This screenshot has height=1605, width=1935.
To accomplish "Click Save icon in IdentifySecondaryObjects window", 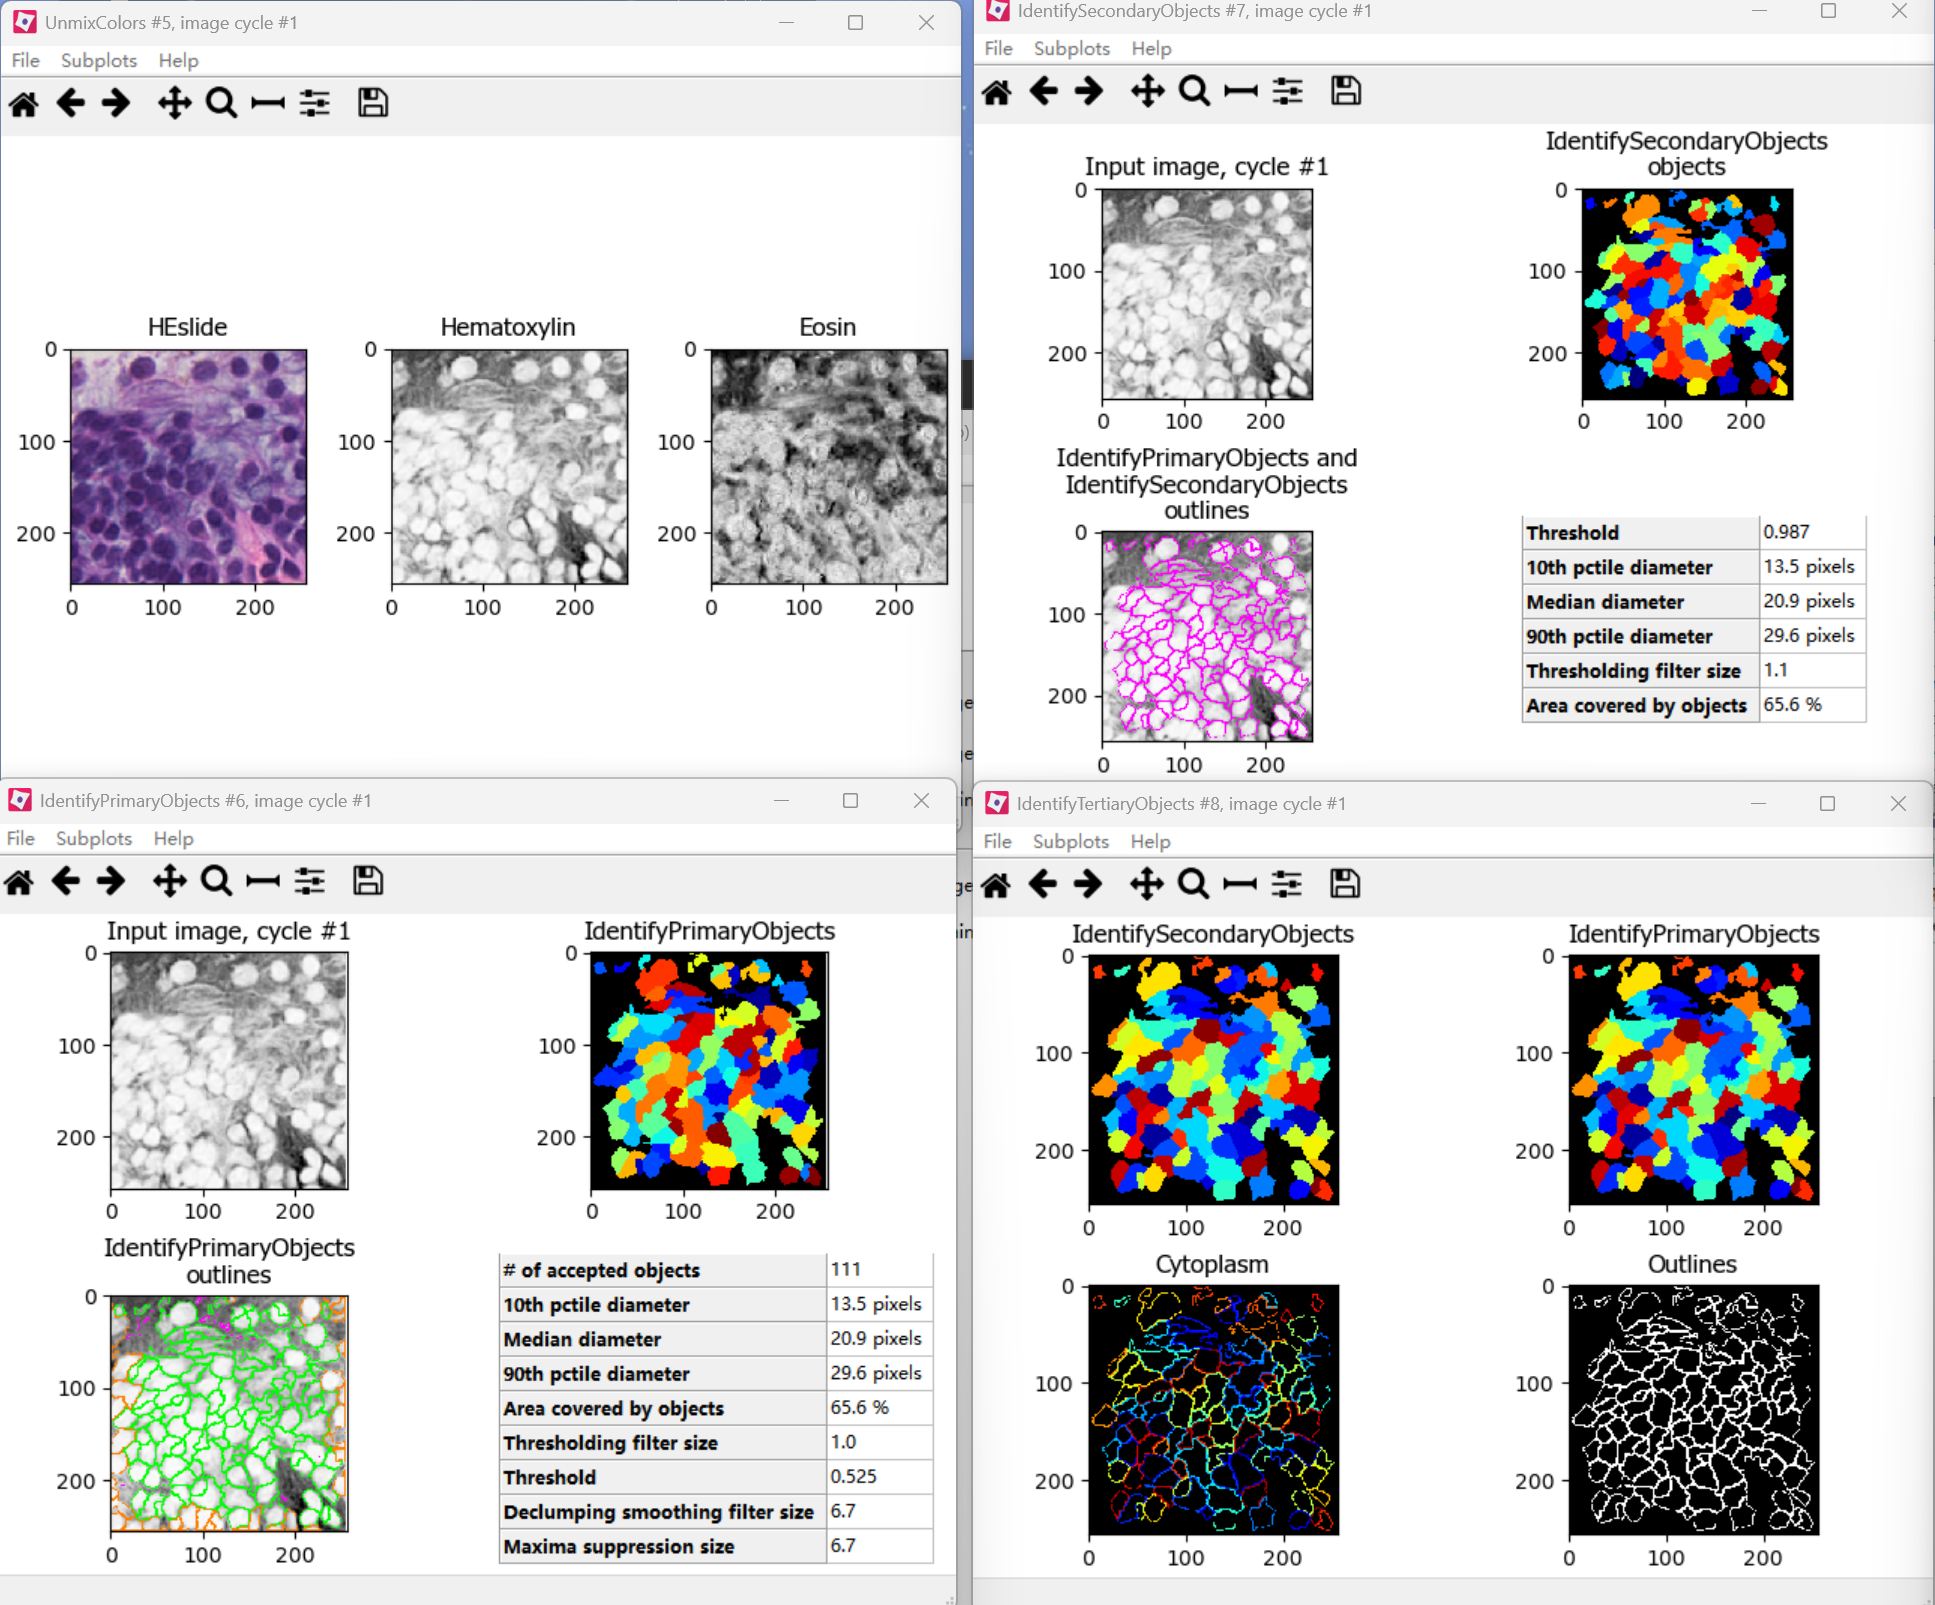I will coord(1346,92).
